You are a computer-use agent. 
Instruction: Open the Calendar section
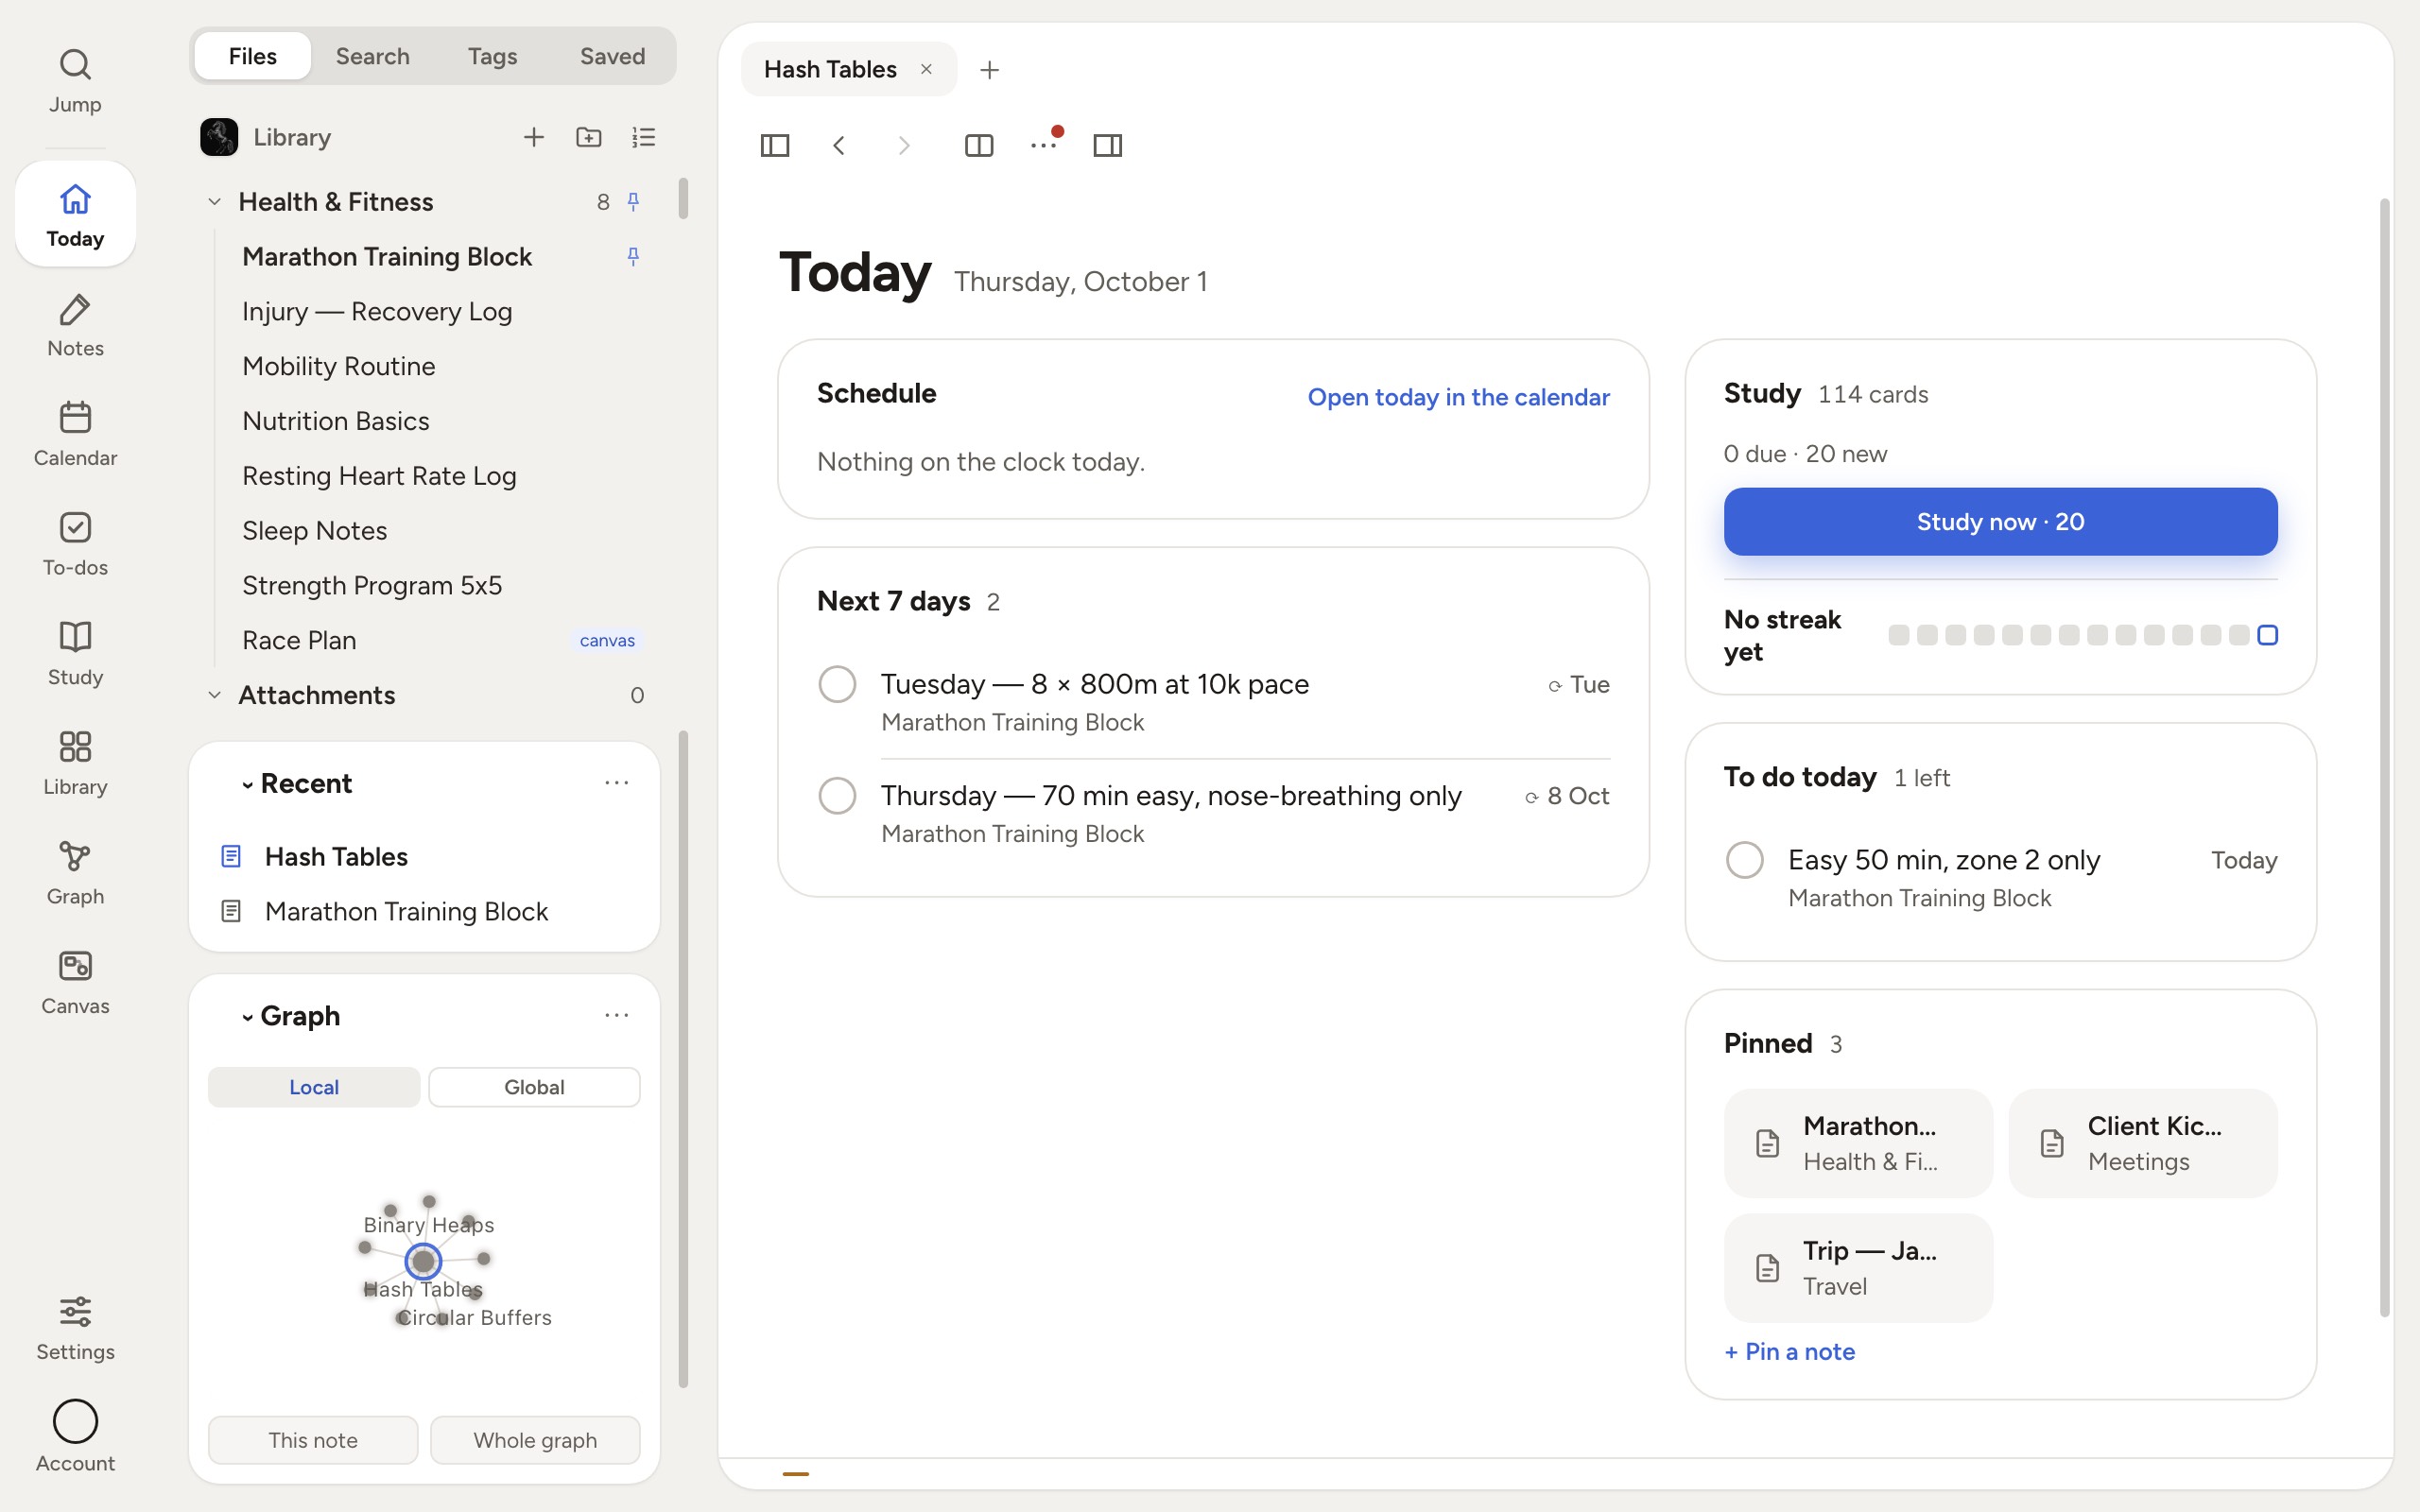tap(75, 434)
